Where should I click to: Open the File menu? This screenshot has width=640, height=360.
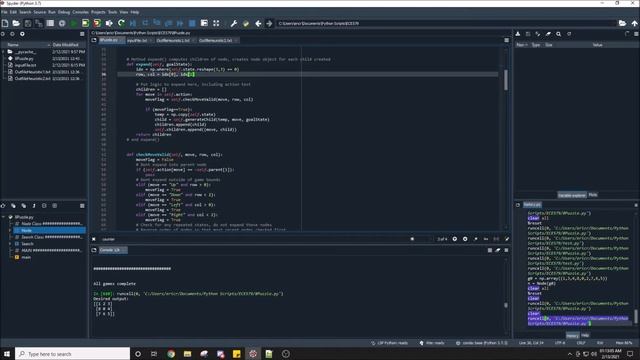tap(4, 12)
